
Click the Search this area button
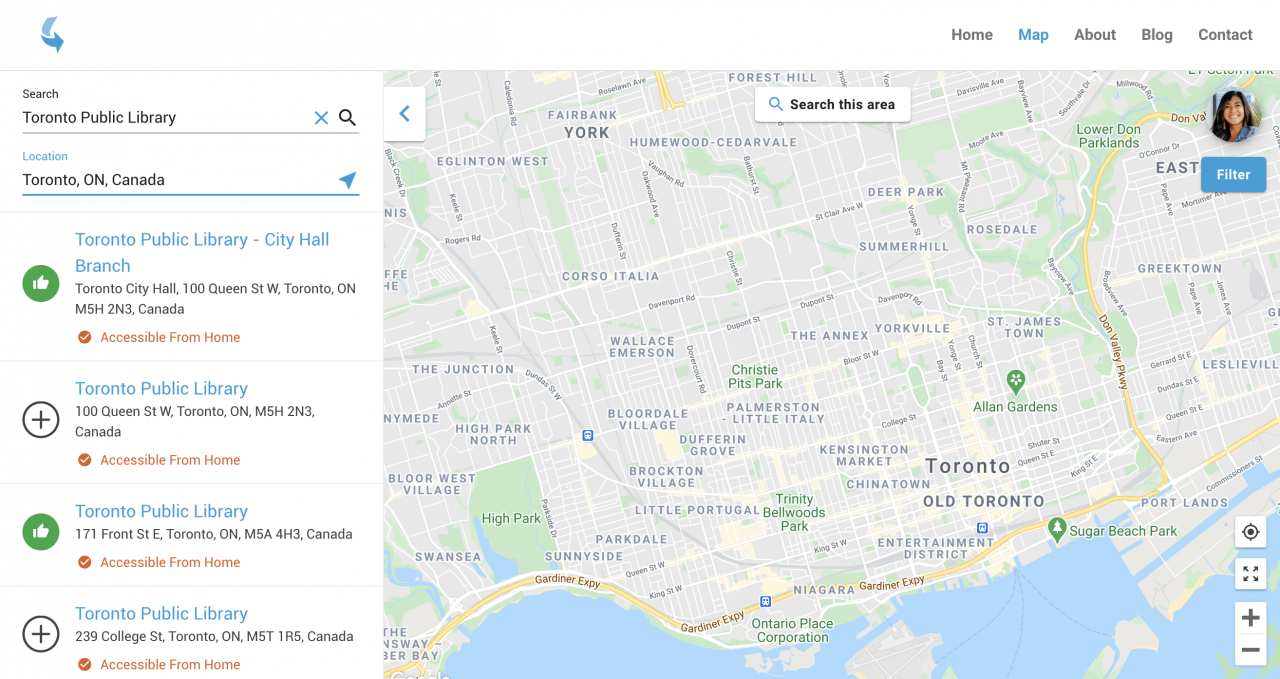click(x=832, y=104)
